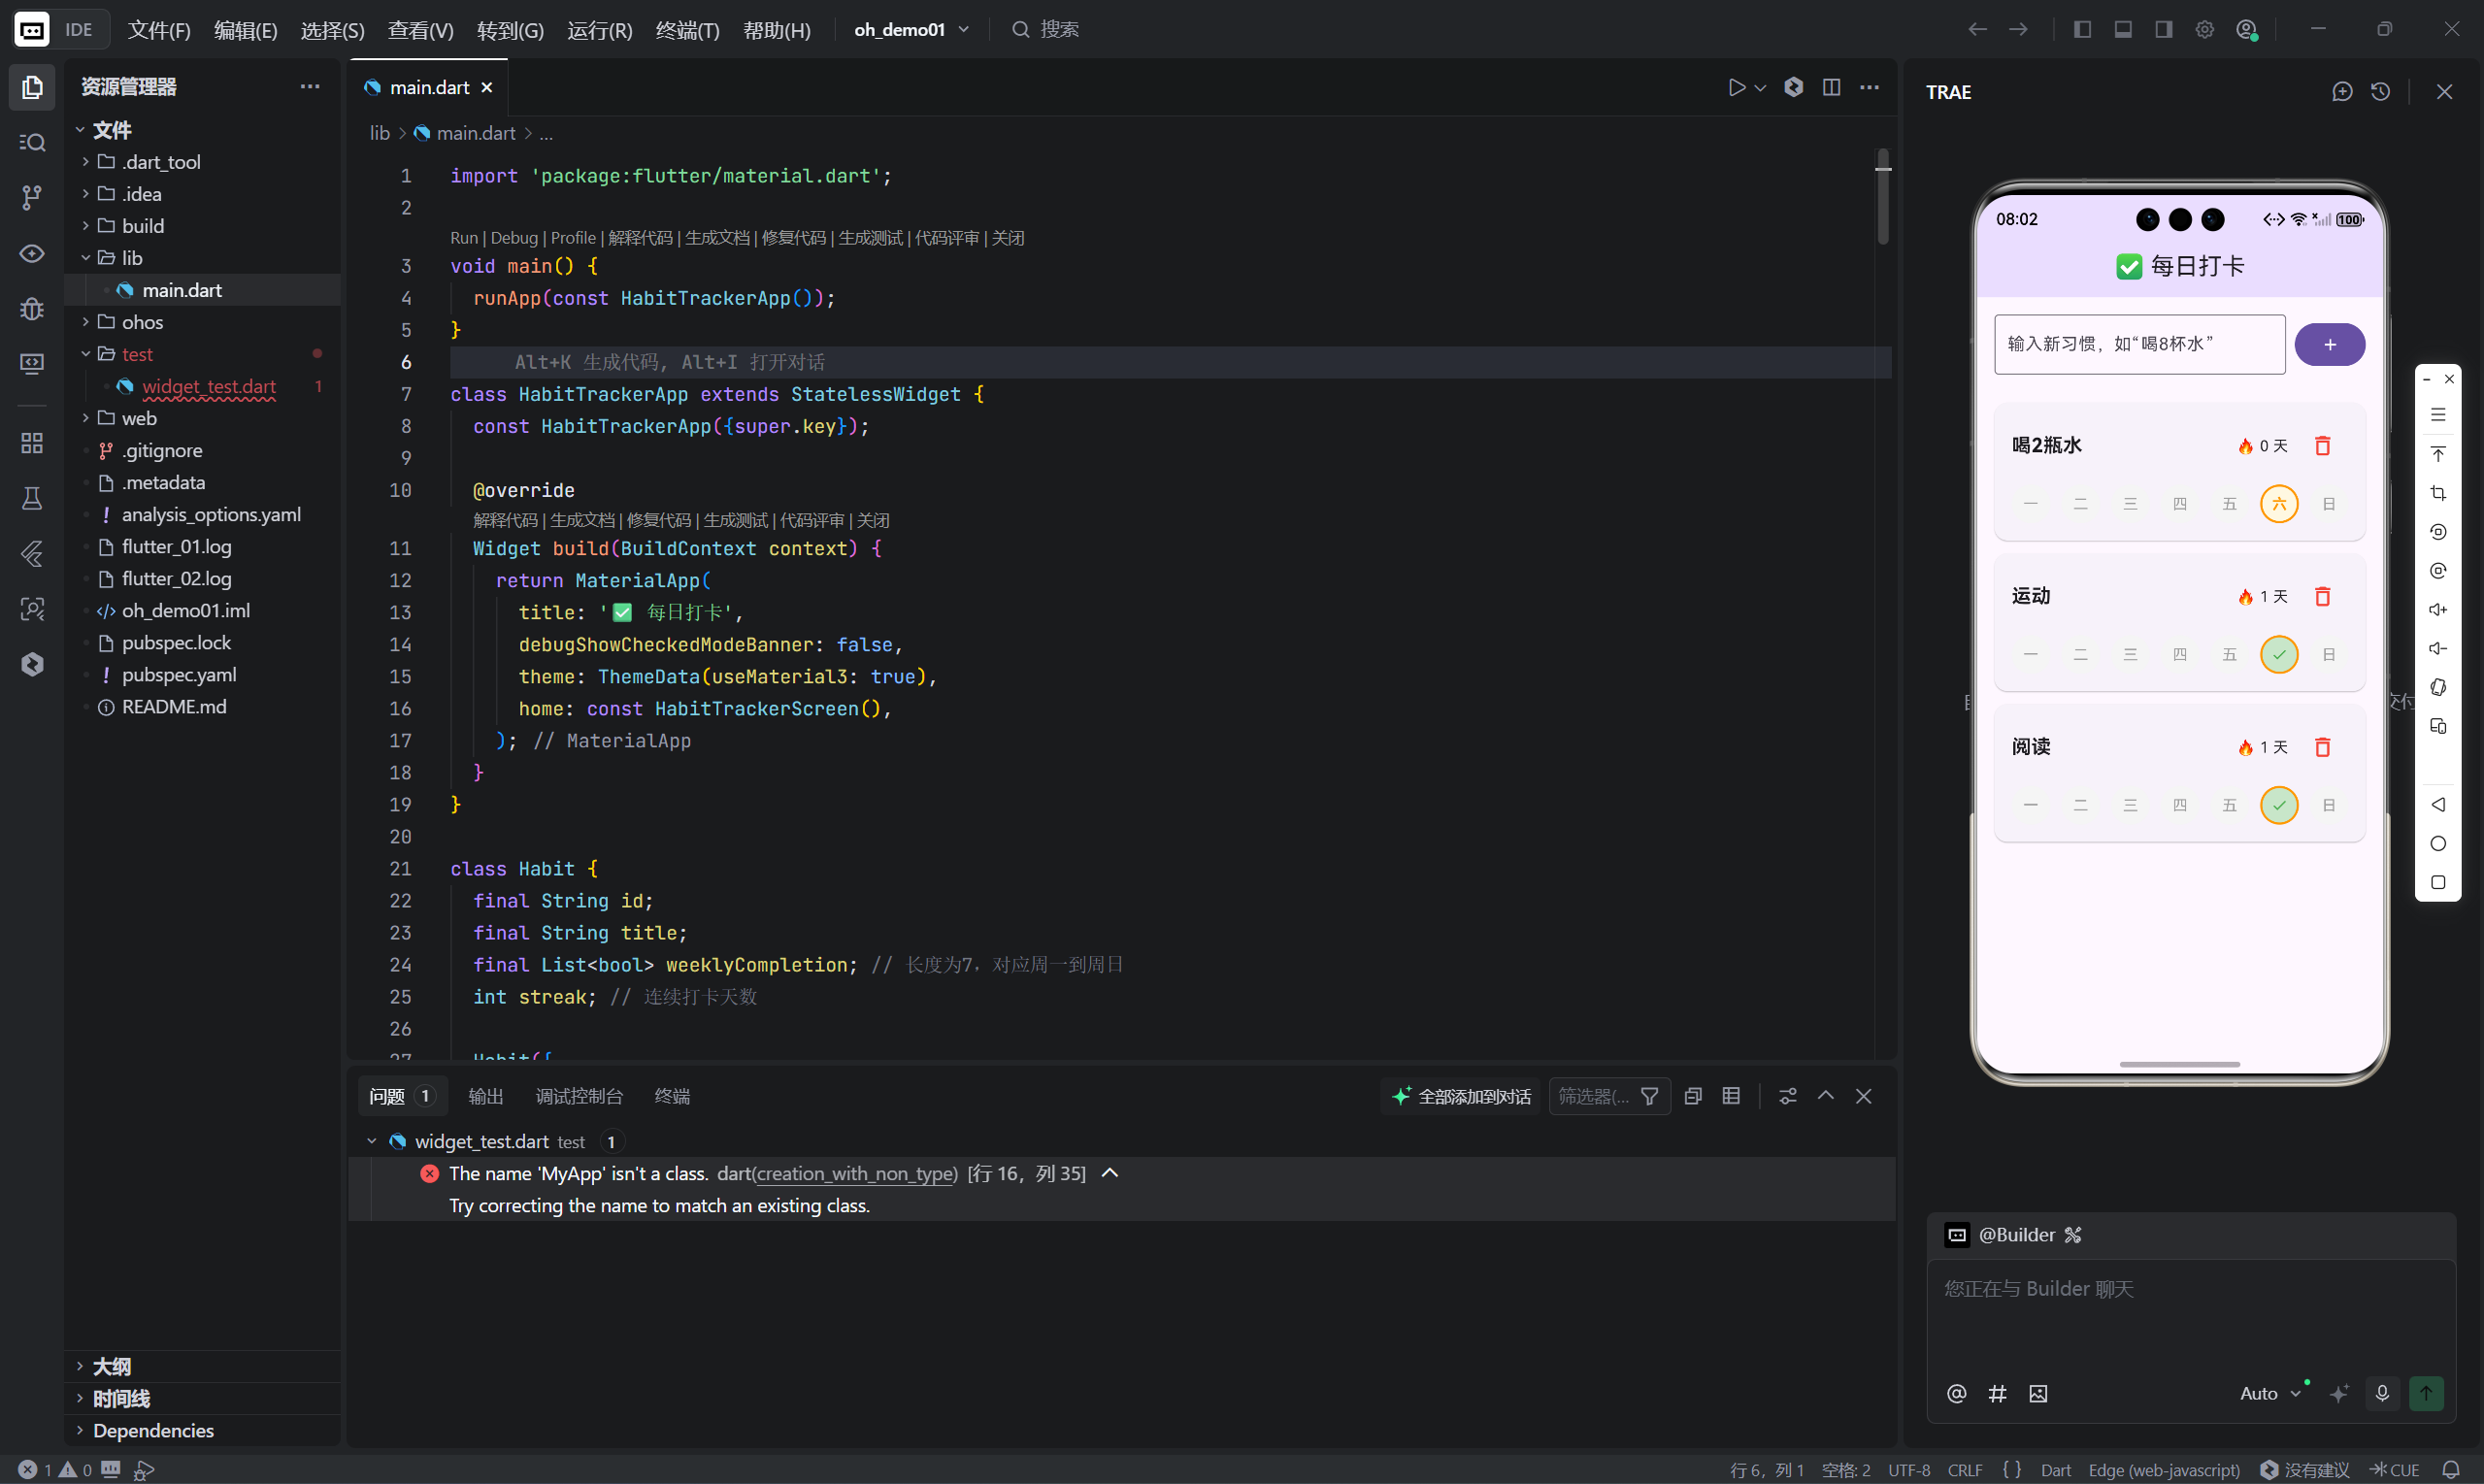Screen dimensions: 2484x1484
Task: Toggle Saturday check for 喝2瓶水 habit
Action: 2278,504
